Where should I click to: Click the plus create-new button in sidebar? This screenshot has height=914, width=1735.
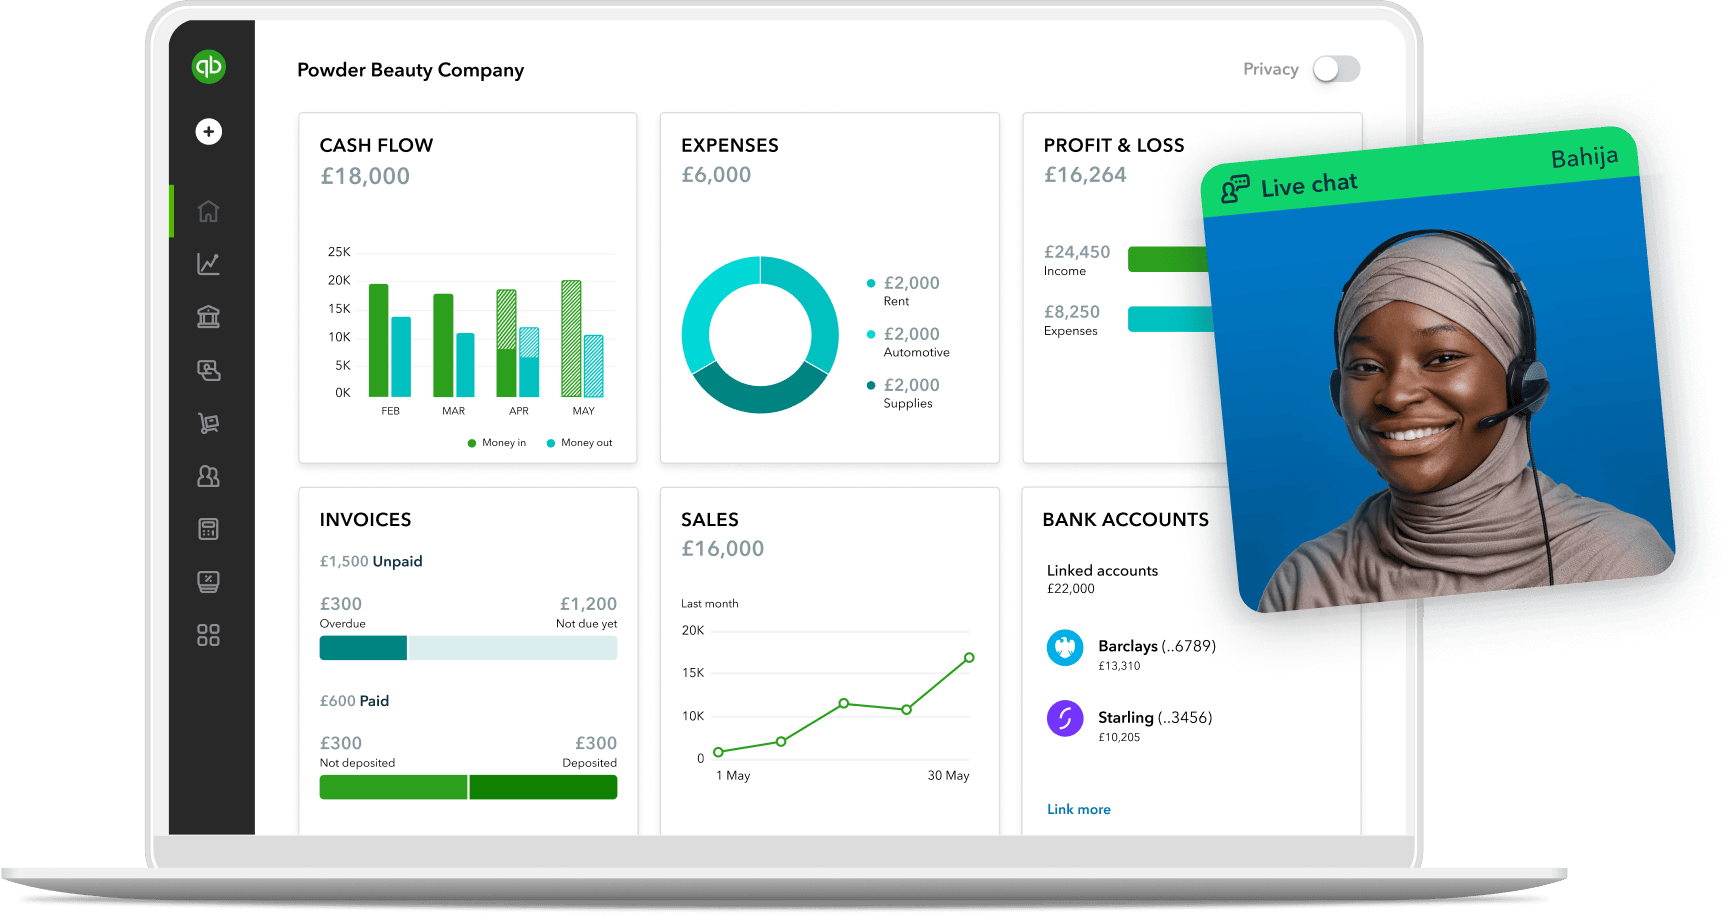pos(209,131)
